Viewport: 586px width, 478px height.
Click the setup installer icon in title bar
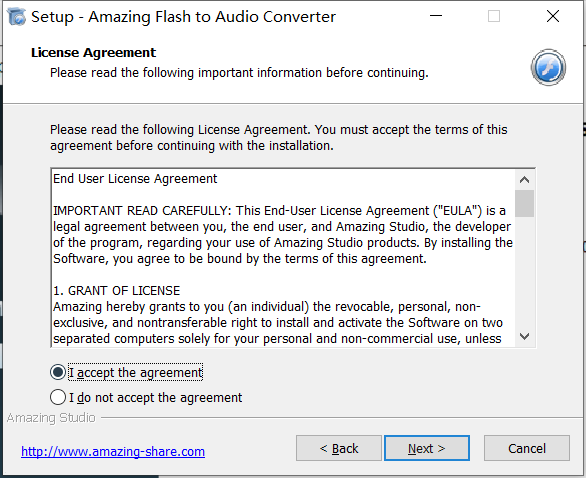16,17
